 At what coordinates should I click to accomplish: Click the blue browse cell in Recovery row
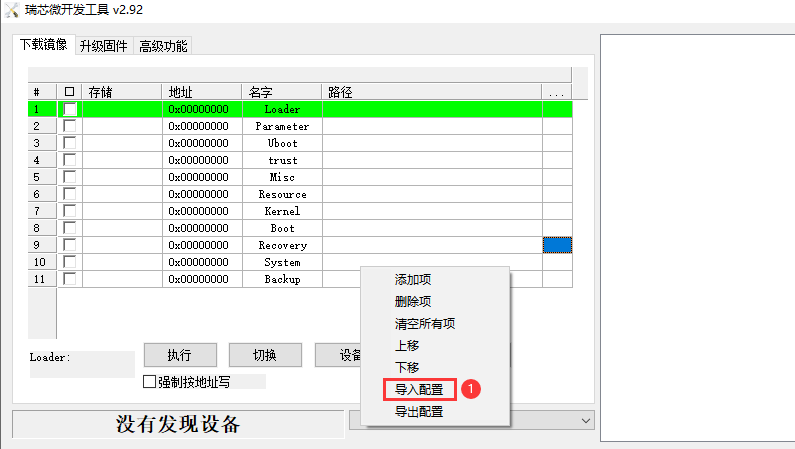[x=557, y=245]
